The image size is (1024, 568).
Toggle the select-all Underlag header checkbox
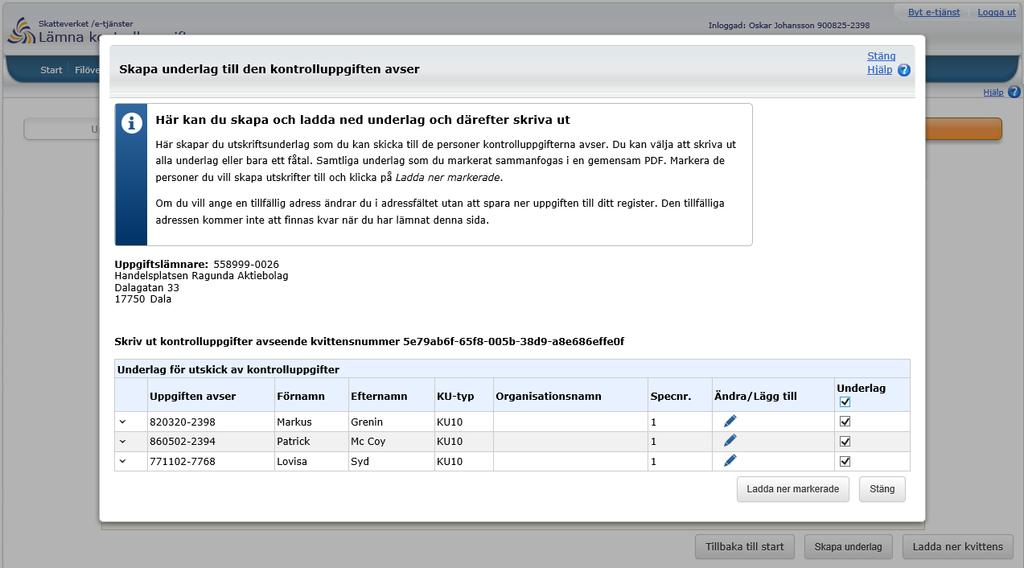pyautogui.click(x=844, y=402)
